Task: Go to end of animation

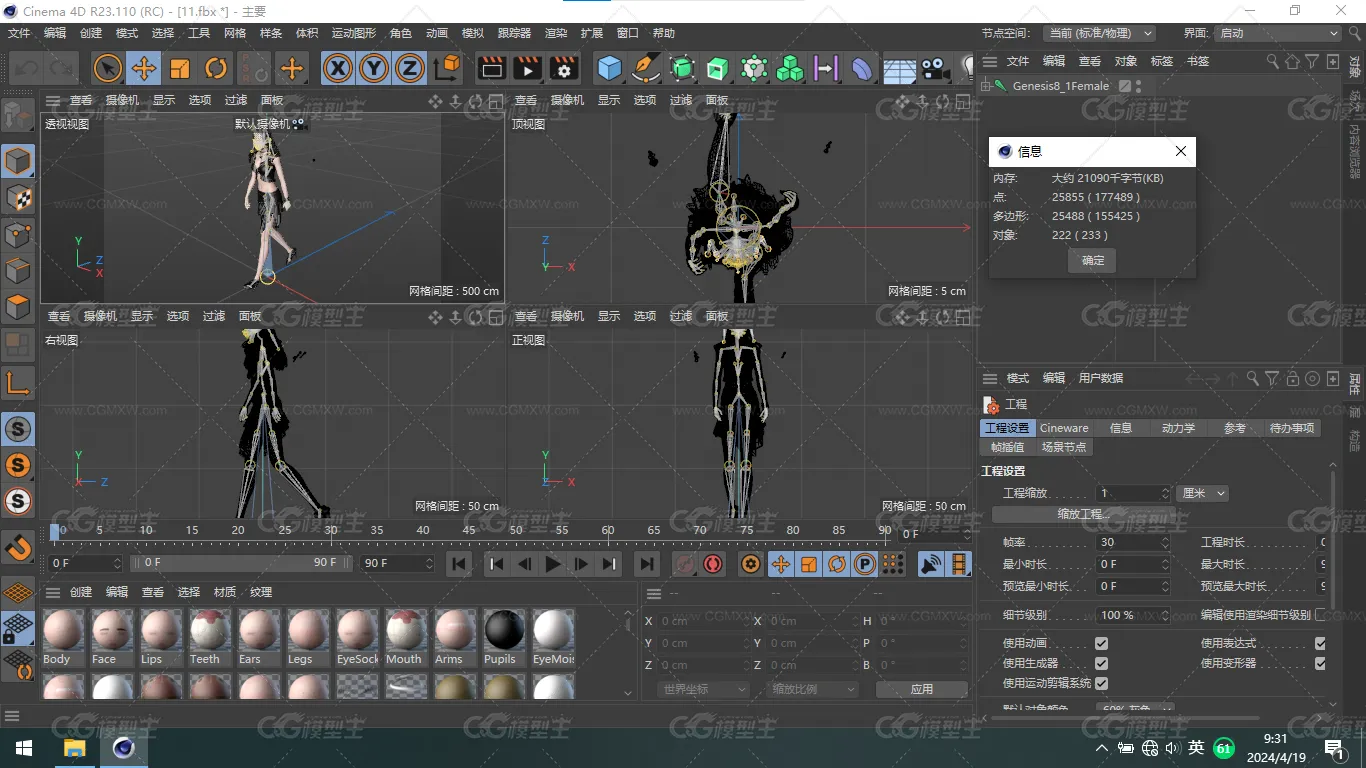Action: [x=647, y=564]
